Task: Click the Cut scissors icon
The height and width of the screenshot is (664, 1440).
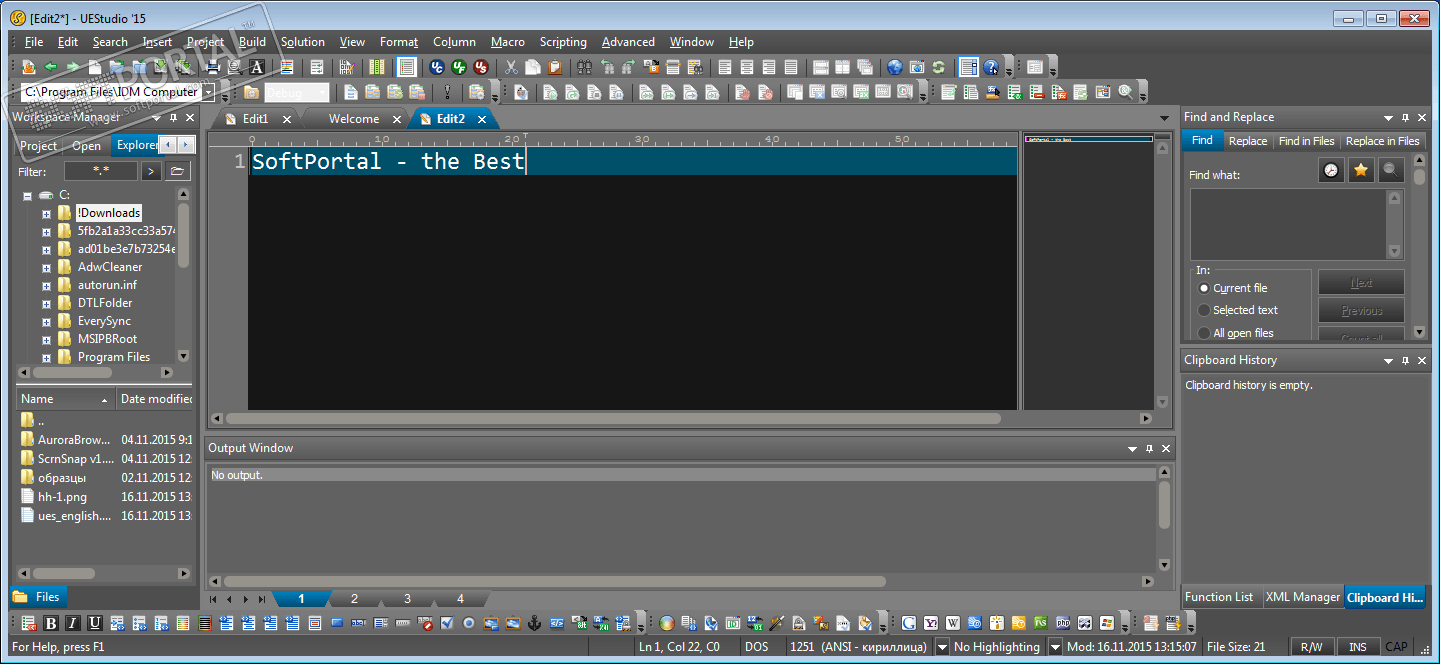Action: pyautogui.click(x=511, y=67)
